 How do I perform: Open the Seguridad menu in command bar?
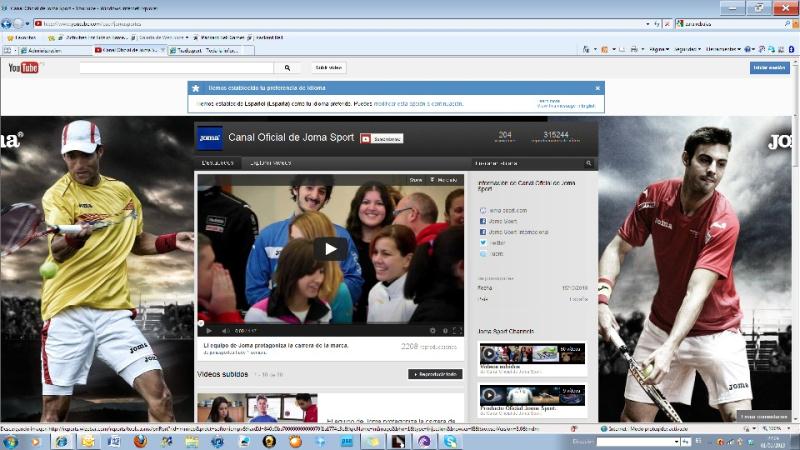click(x=687, y=49)
